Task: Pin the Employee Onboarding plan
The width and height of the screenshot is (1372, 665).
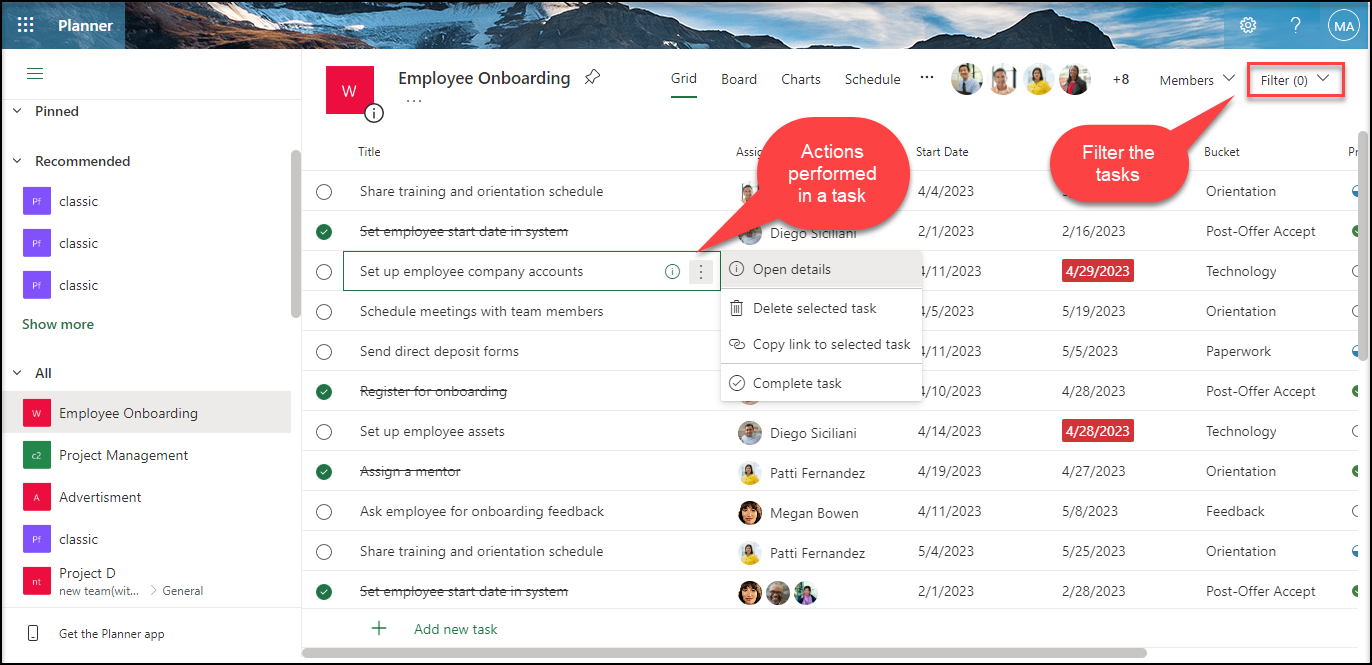Action: click(592, 76)
